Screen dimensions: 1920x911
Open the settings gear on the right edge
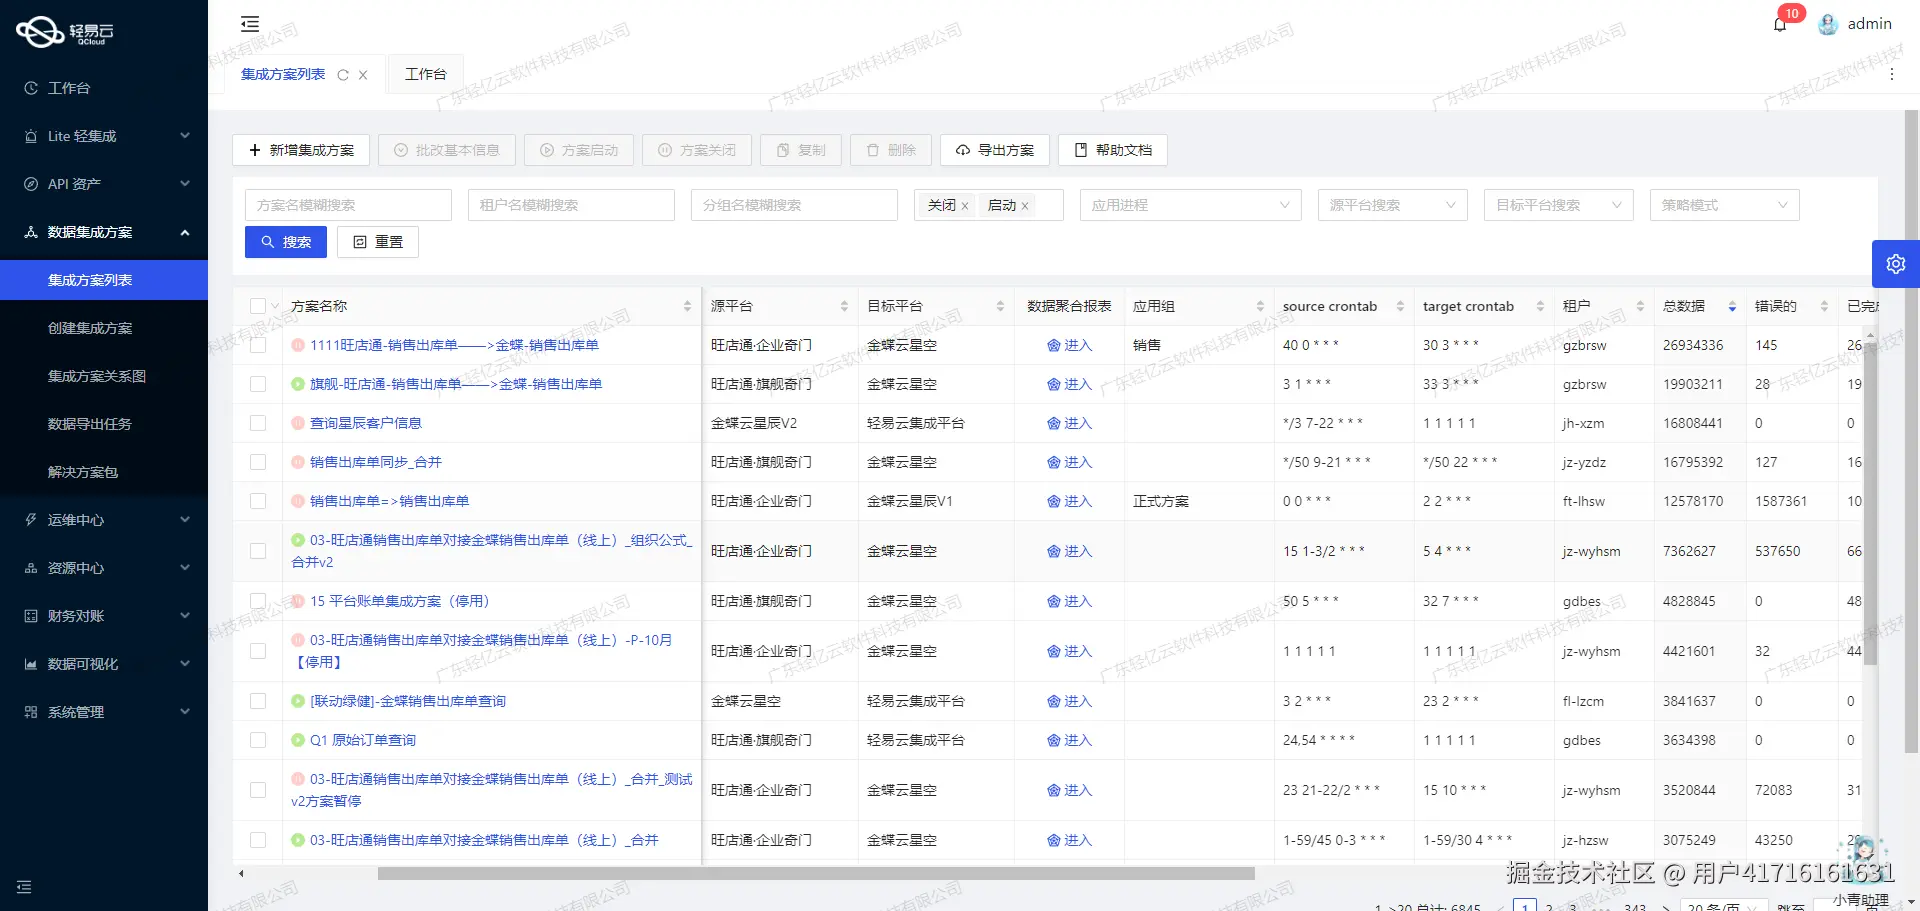[x=1896, y=263]
